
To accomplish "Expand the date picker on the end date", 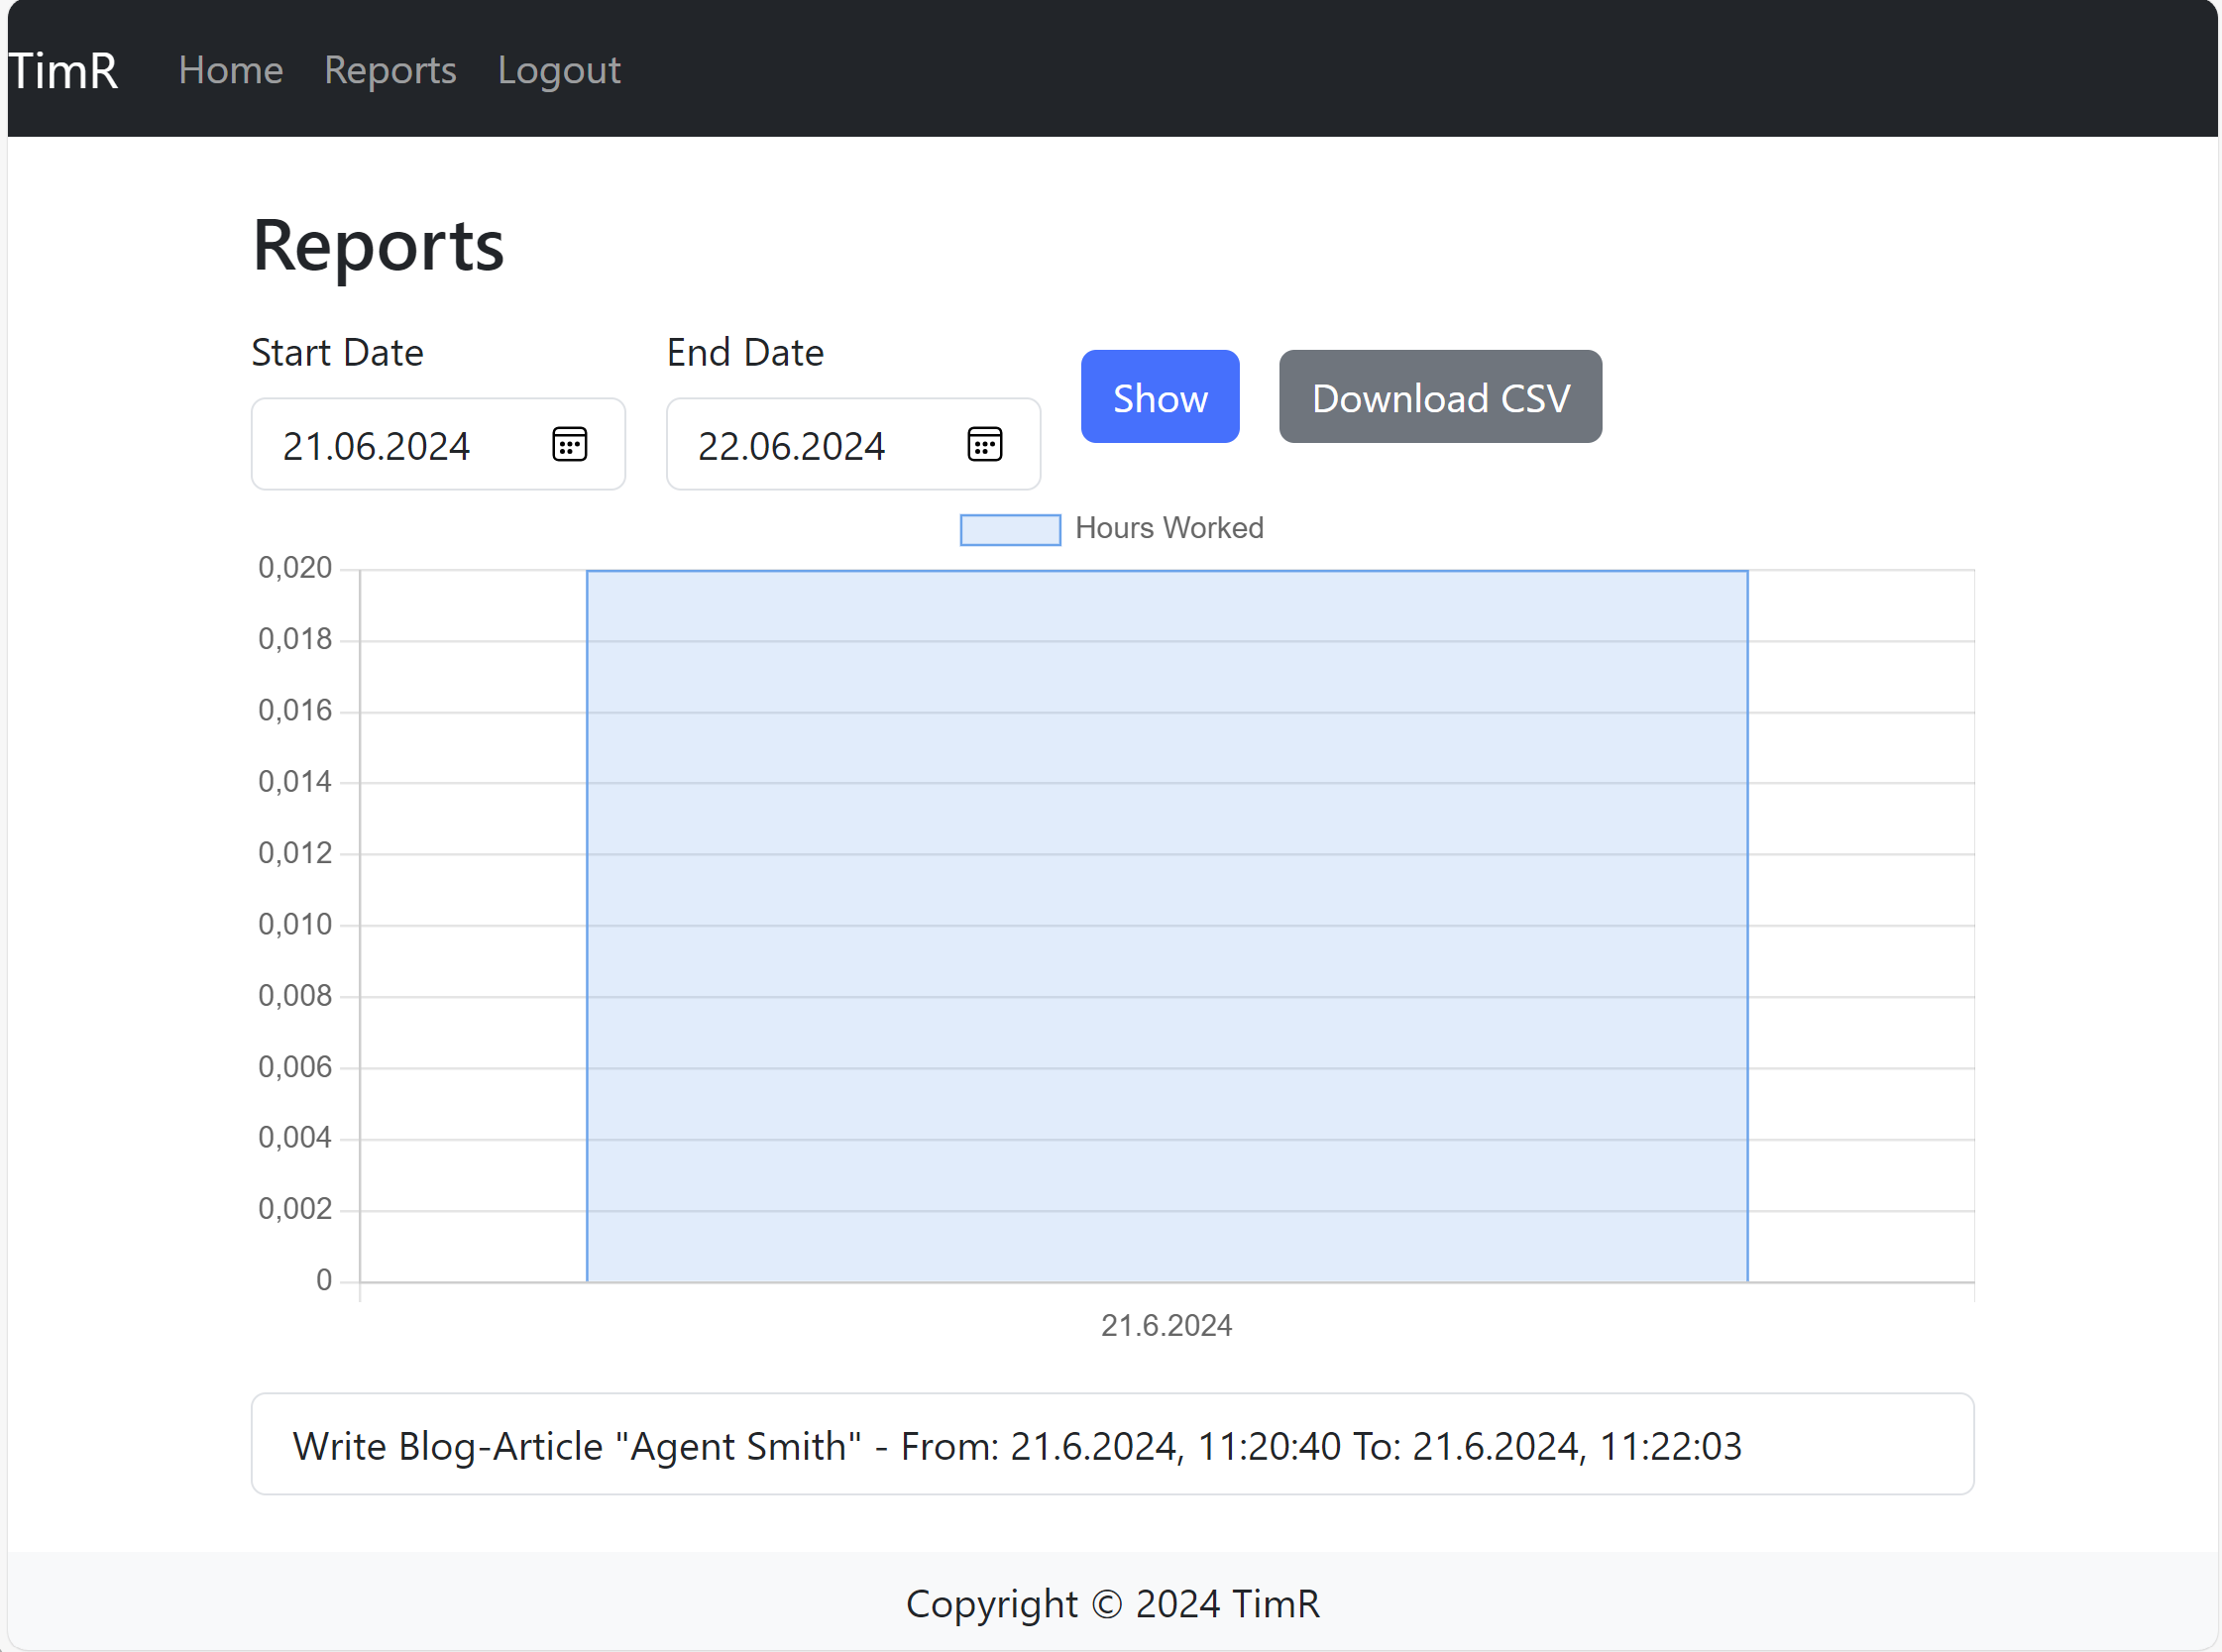I will (985, 444).
